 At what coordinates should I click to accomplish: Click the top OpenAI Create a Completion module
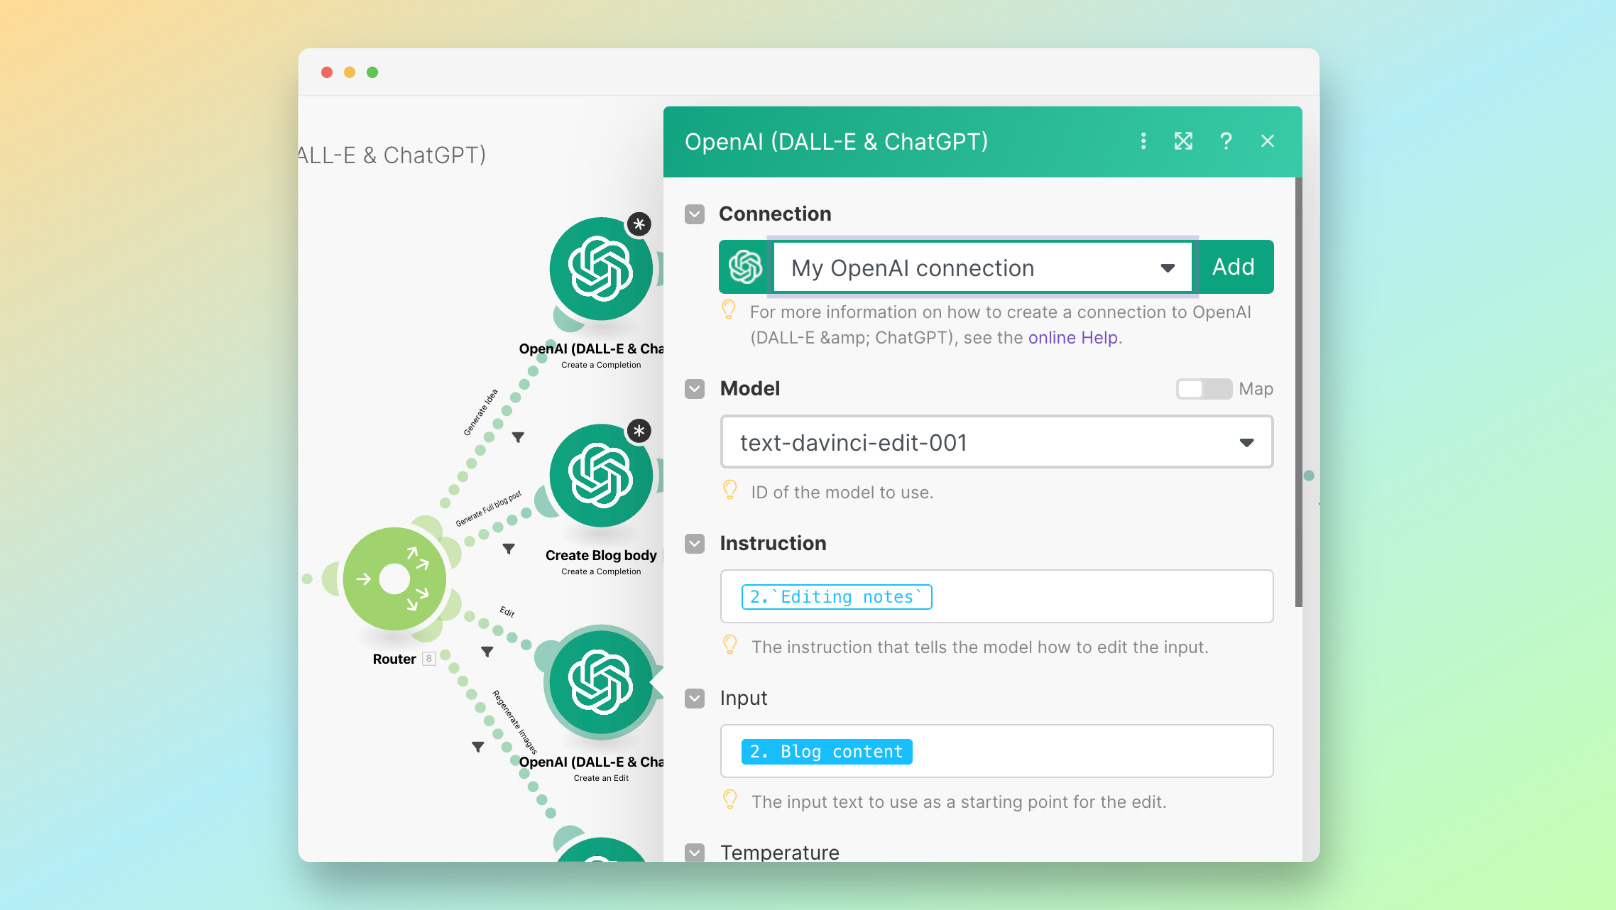(x=600, y=269)
